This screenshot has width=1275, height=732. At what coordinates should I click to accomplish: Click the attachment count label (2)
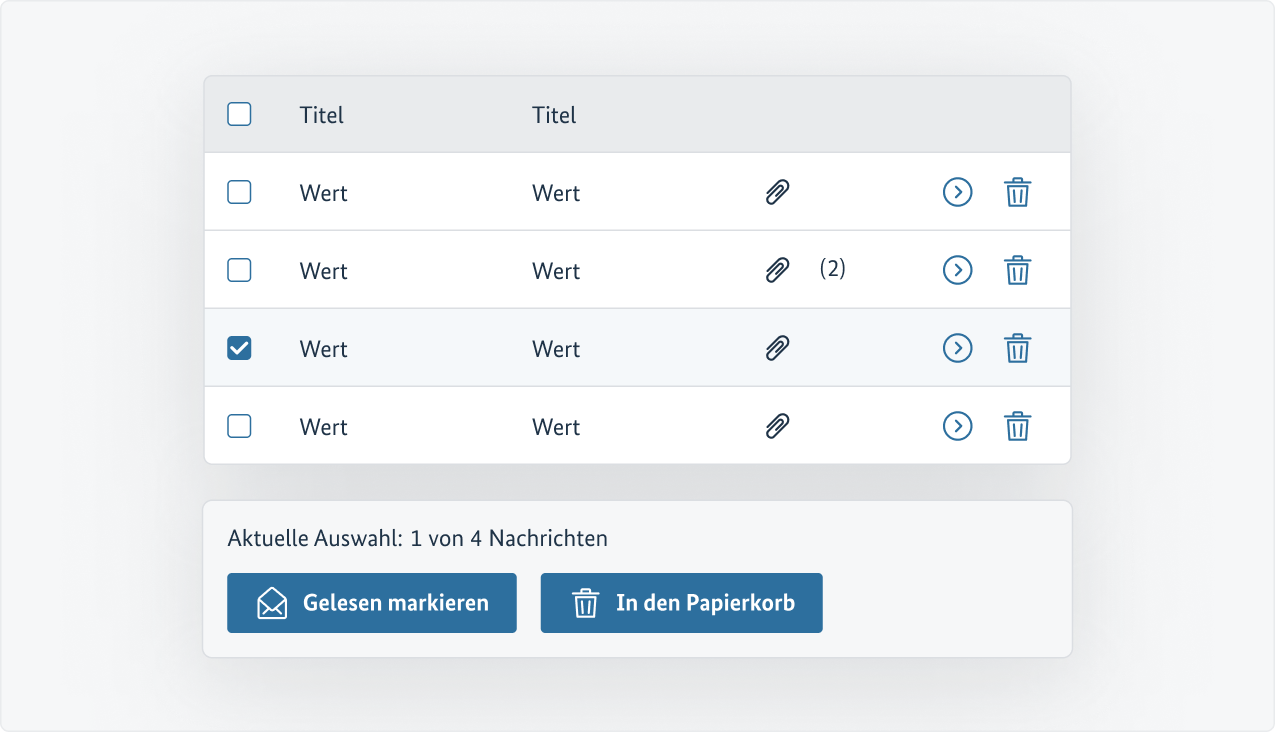833,269
